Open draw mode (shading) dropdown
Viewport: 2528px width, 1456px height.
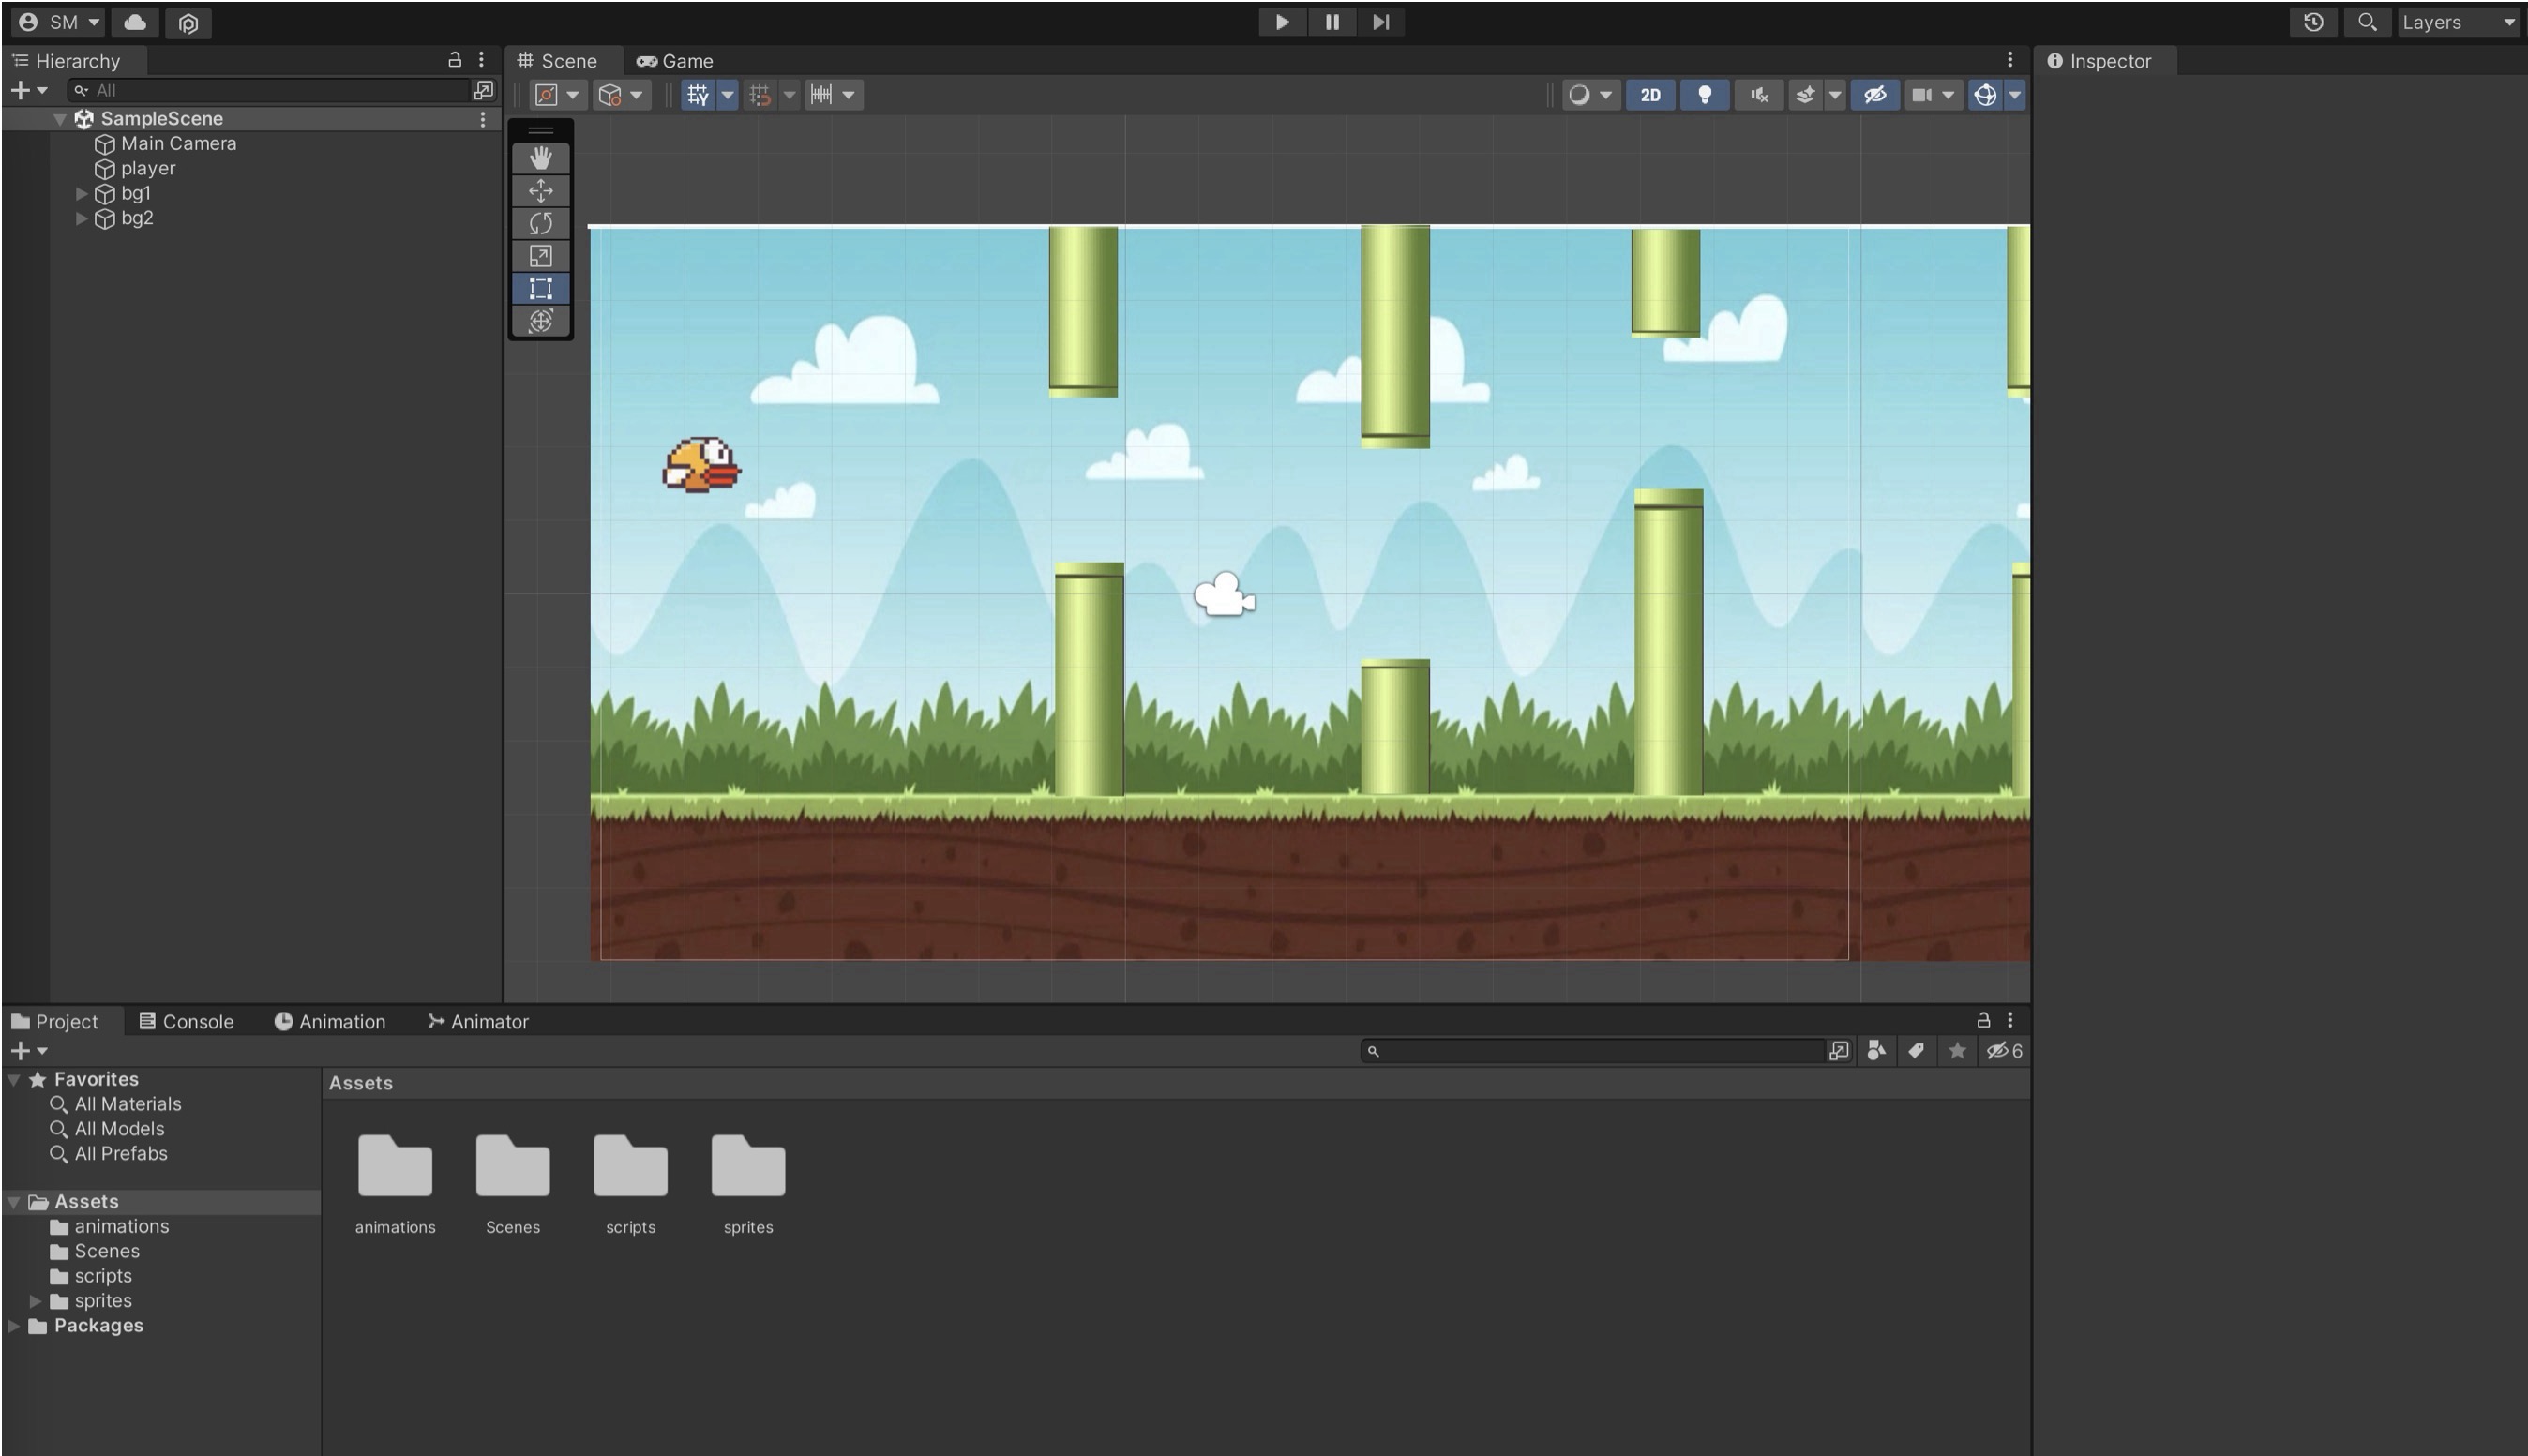click(x=1589, y=95)
